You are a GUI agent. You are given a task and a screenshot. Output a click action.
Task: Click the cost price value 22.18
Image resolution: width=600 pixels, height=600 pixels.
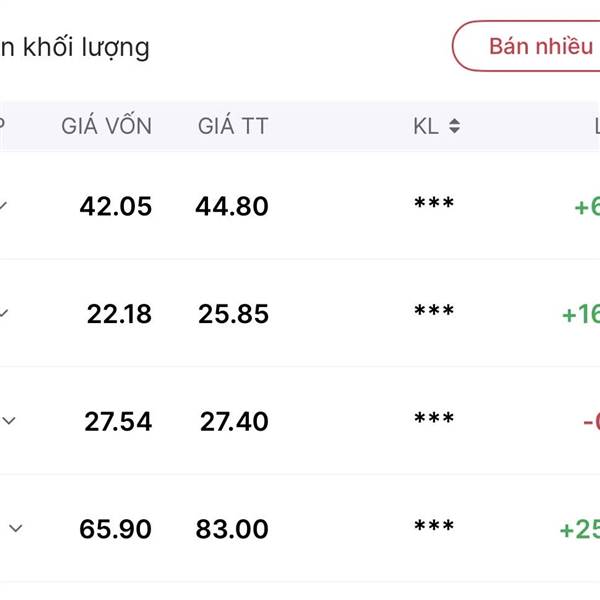tap(119, 314)
